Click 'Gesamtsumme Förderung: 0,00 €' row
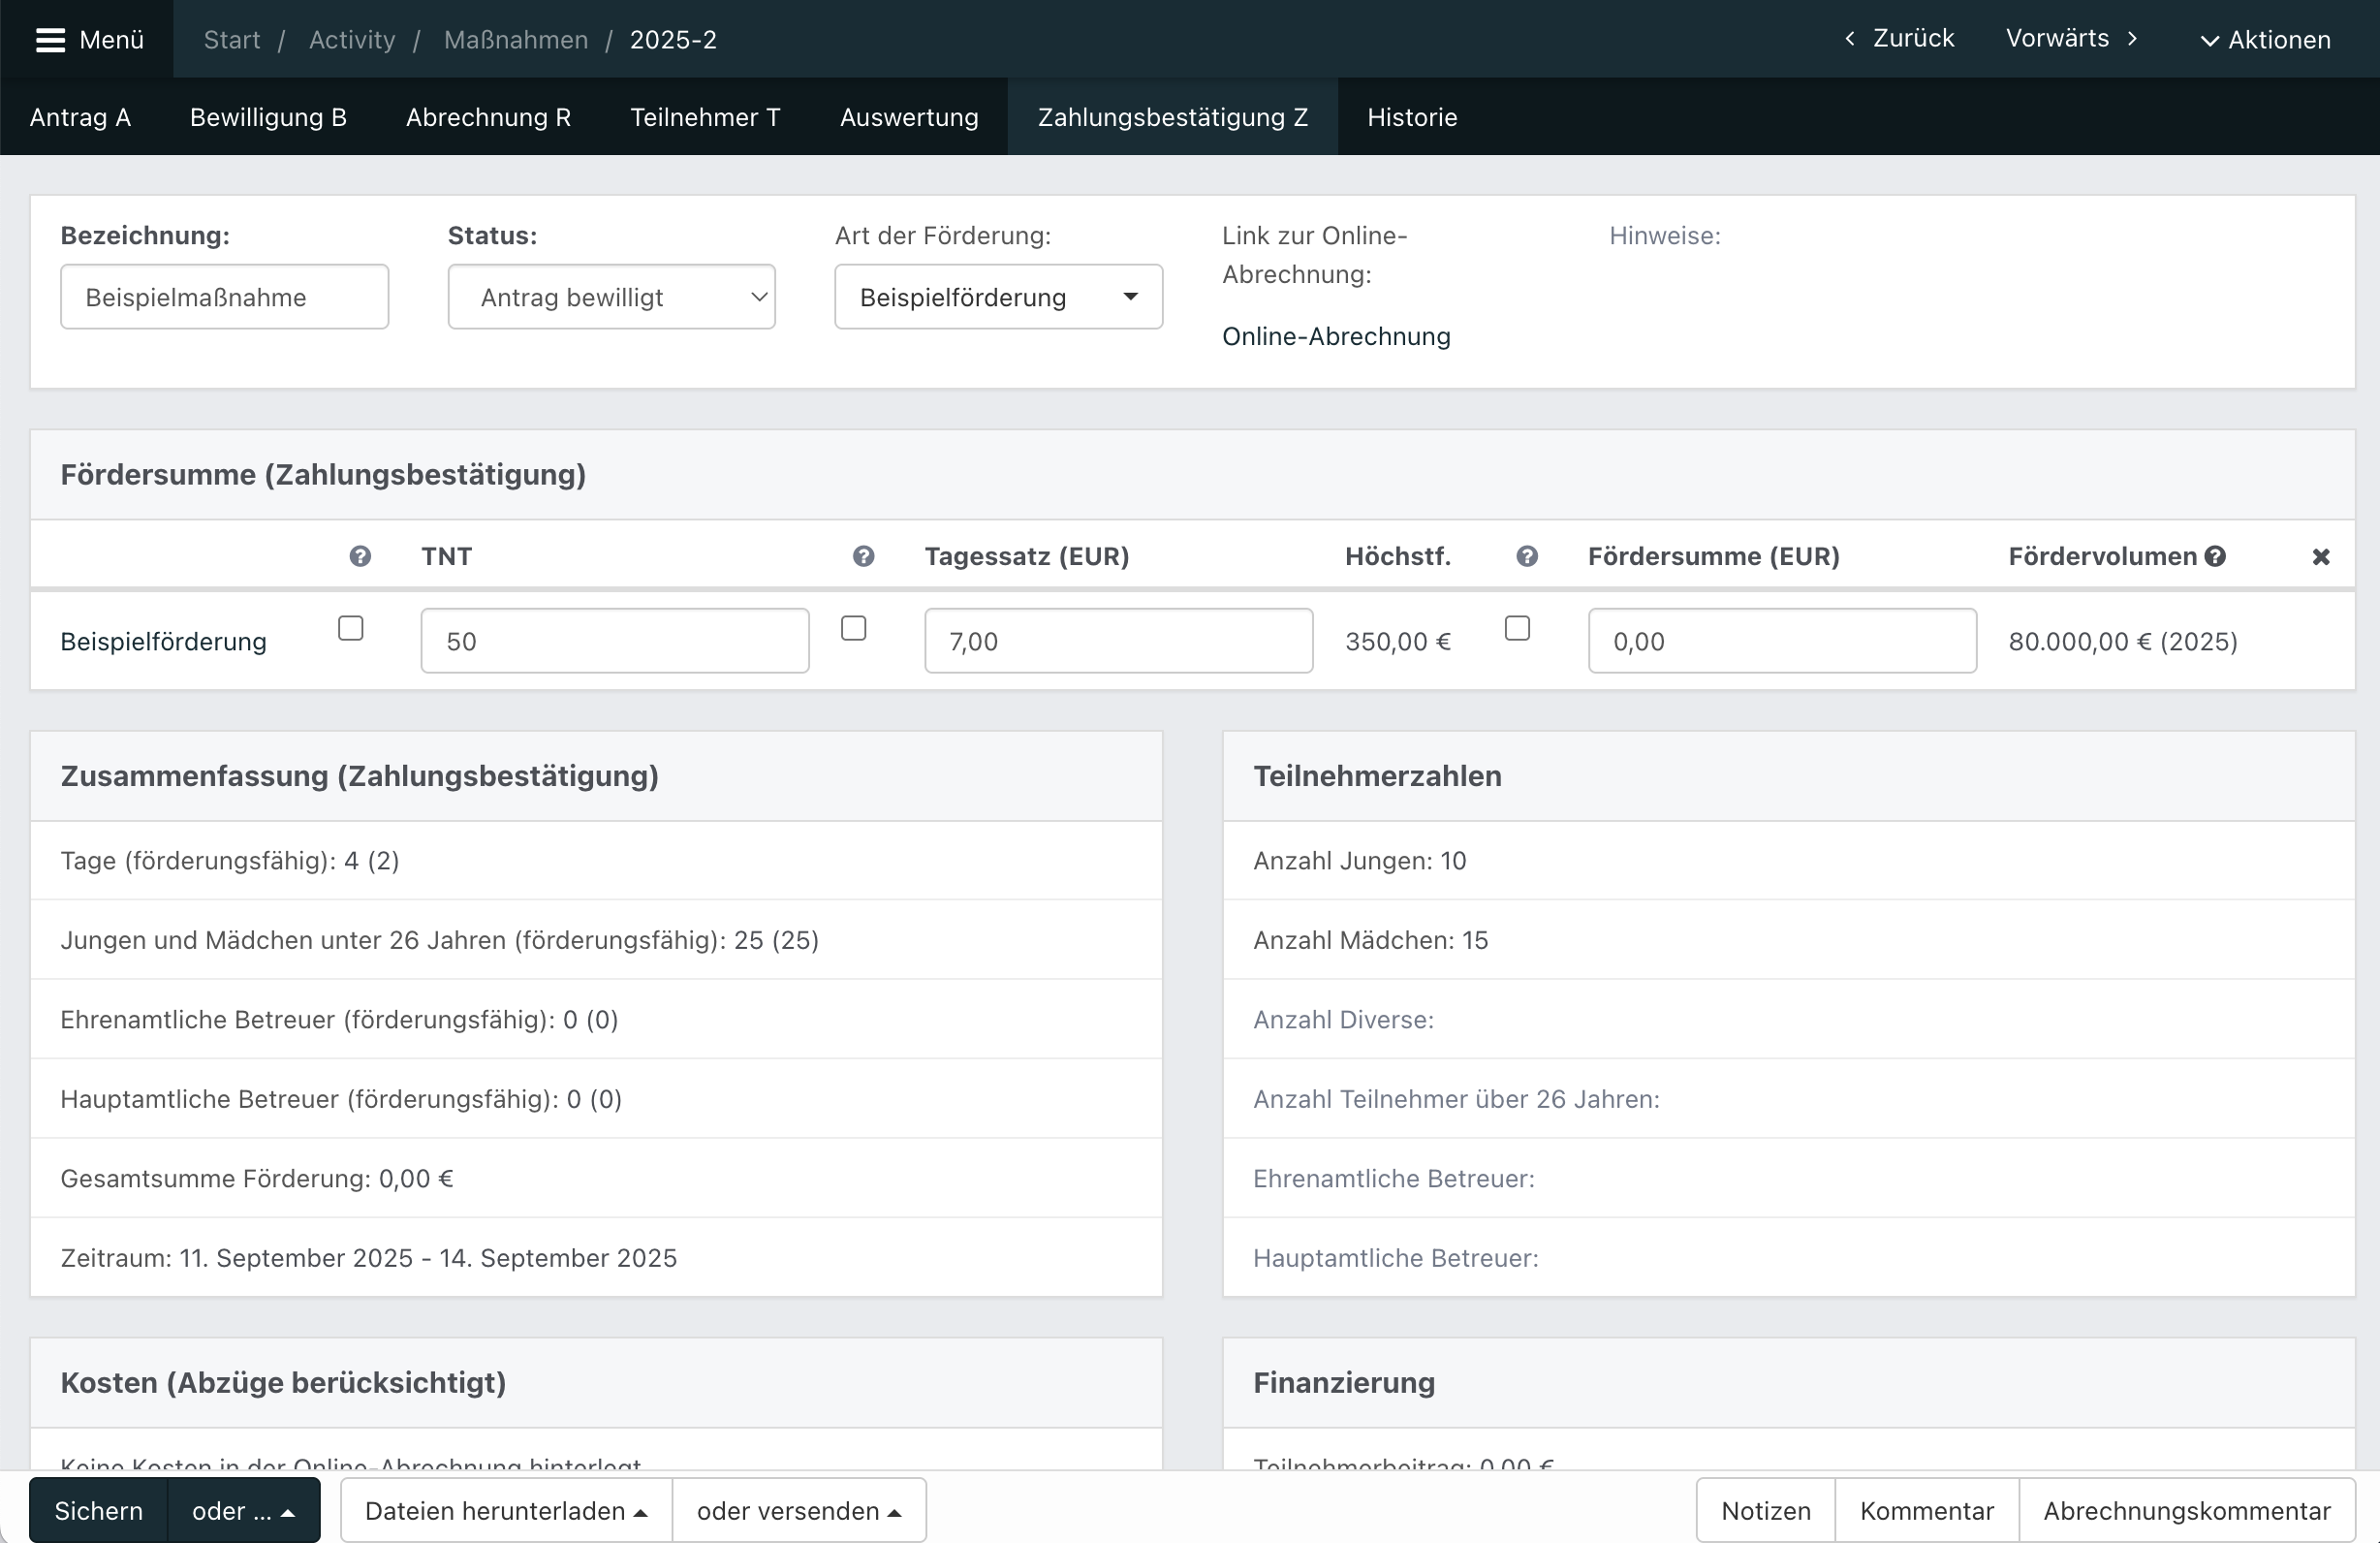The width and height of the screenshot is (2380, 1543). 596,1179
